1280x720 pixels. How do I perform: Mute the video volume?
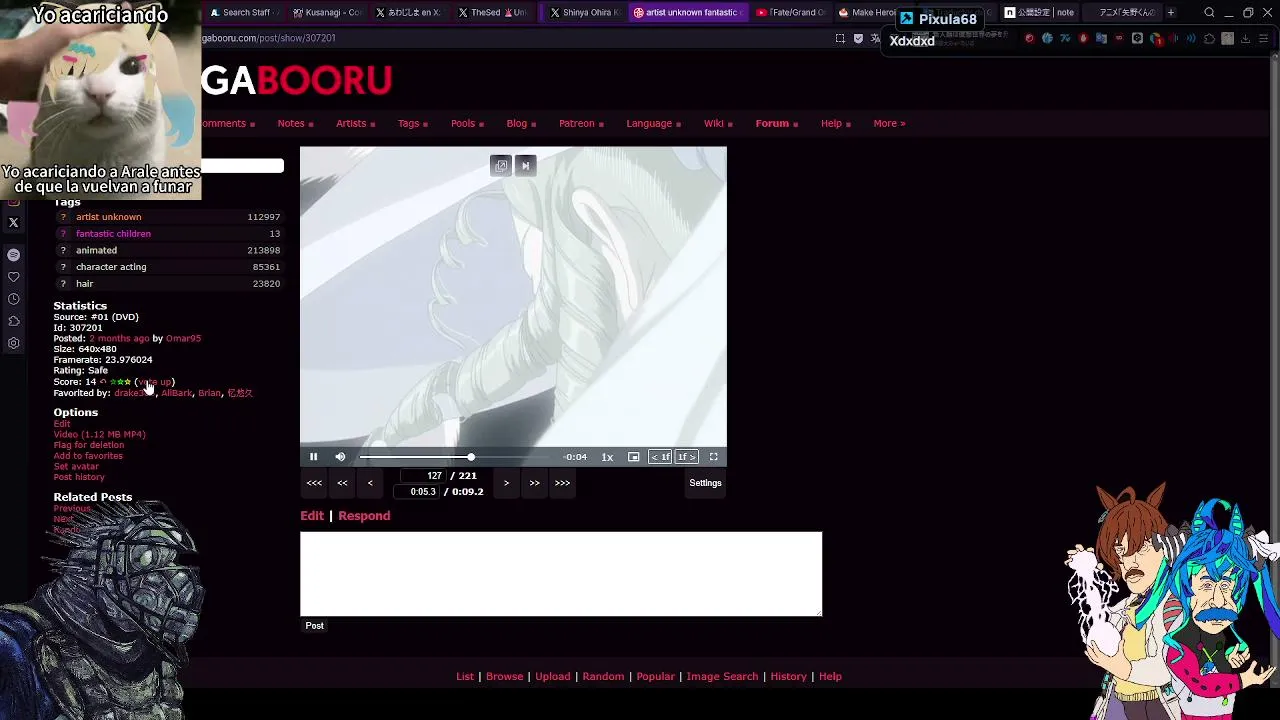click(x=340, y=457)
